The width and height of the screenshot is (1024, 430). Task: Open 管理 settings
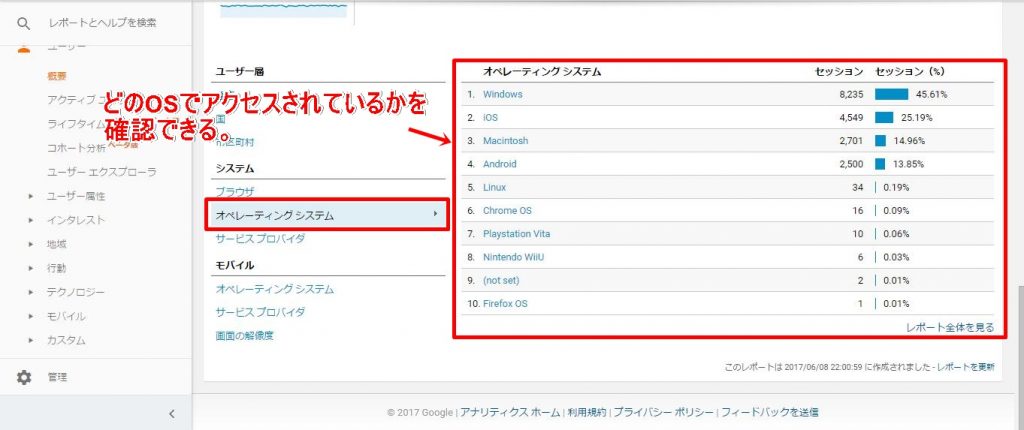(57, 377)
